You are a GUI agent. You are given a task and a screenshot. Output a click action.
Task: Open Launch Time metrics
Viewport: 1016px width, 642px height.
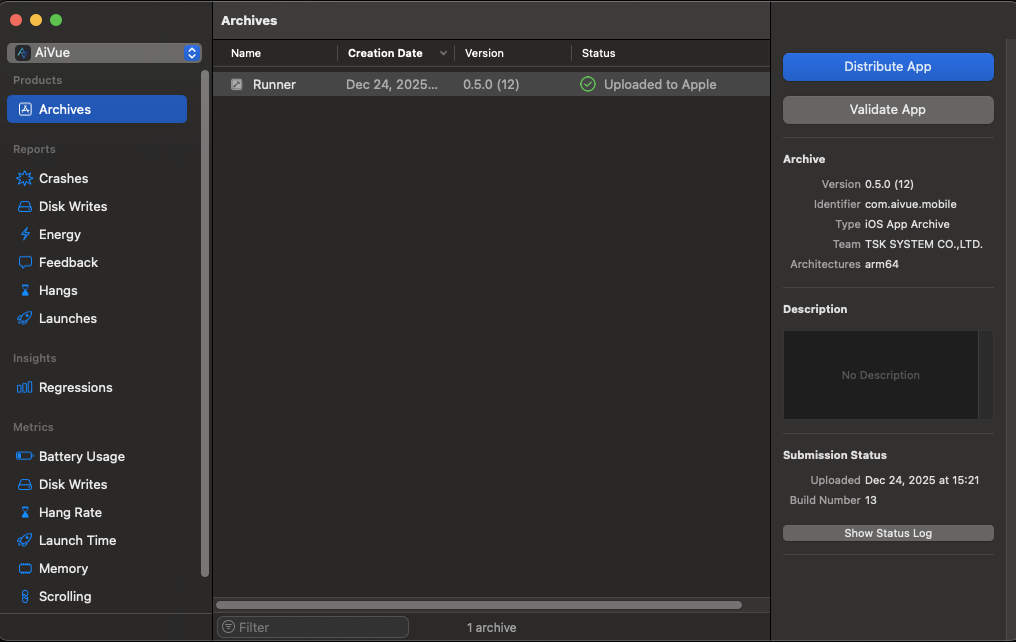77,540
